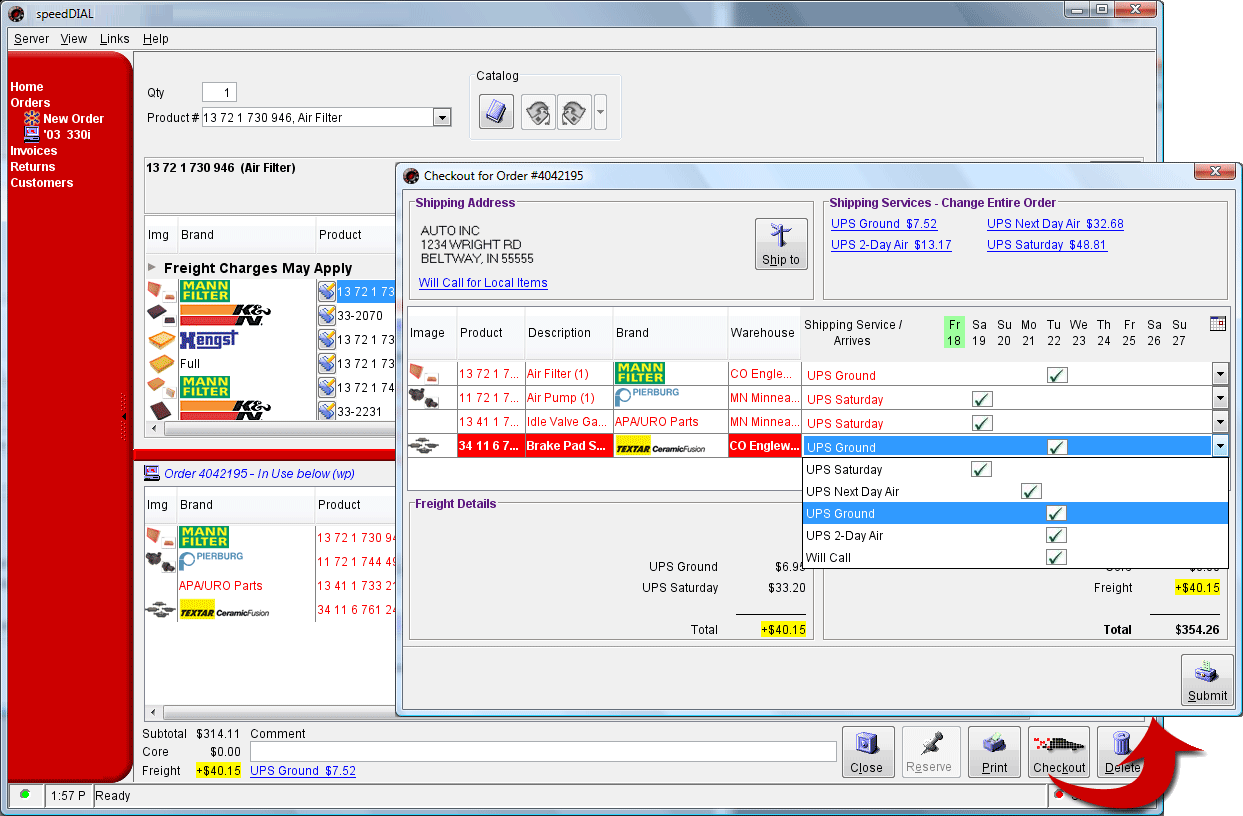
Task: Toggle UPS Ground checkbox for the Air Filter row
Action: (x=1057, y=373)
